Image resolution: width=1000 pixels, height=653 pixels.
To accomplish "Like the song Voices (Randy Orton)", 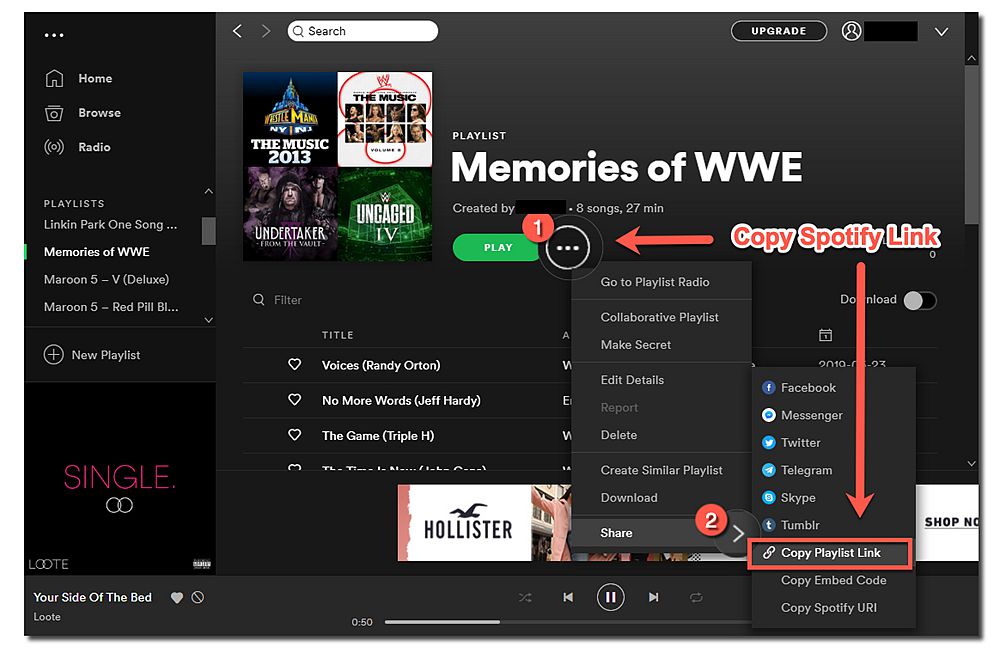I will [x=294, y=365].
